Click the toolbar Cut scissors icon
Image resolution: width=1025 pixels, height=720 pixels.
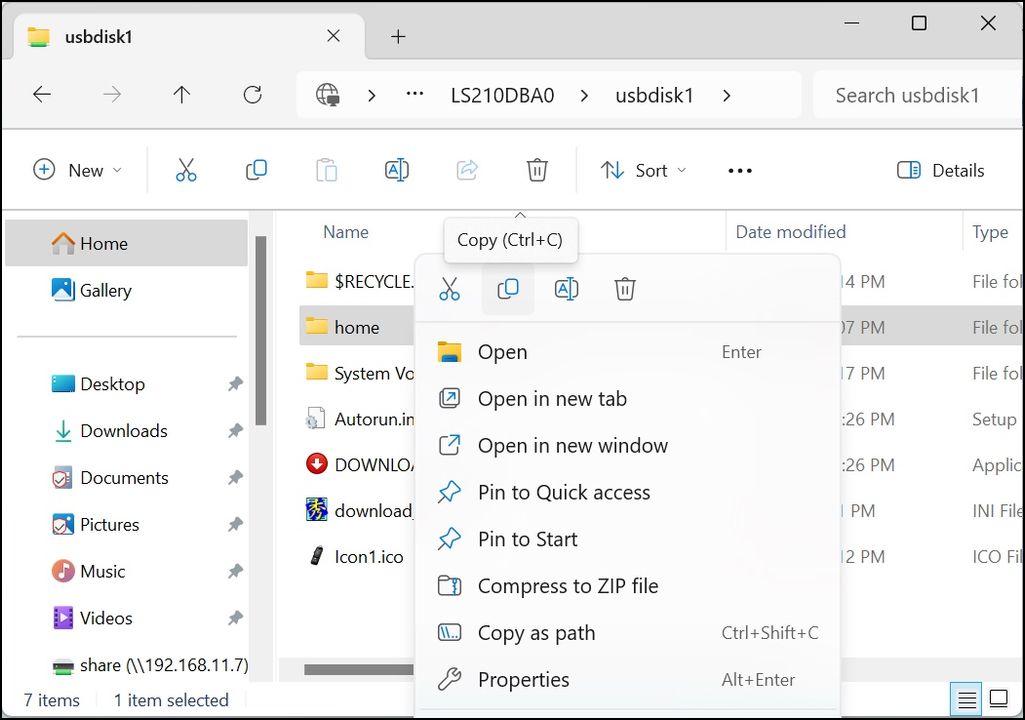pos(186,170)
